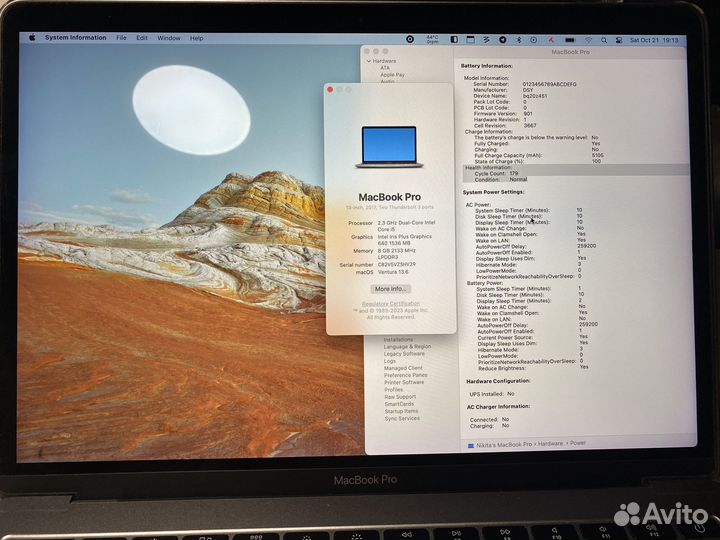Click the half-filled rectangle icon in menu bar
Image resolution: width=720 pixels, height=540 pixels.
[454, 39]
